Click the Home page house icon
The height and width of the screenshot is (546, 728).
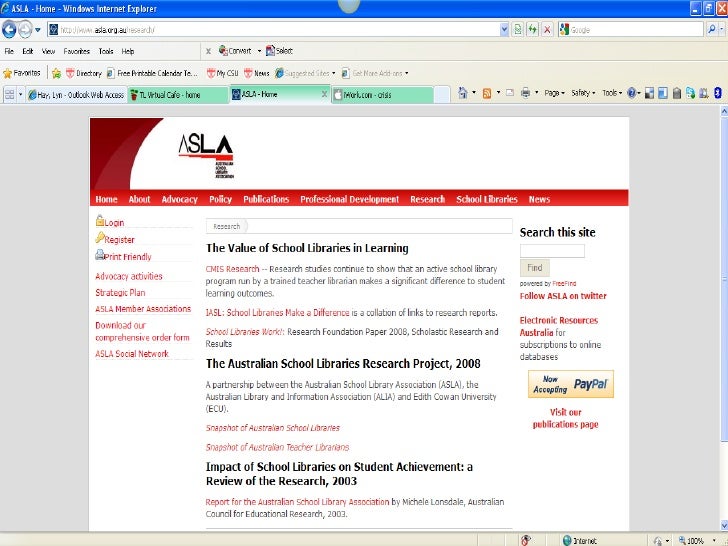point(463,93)
